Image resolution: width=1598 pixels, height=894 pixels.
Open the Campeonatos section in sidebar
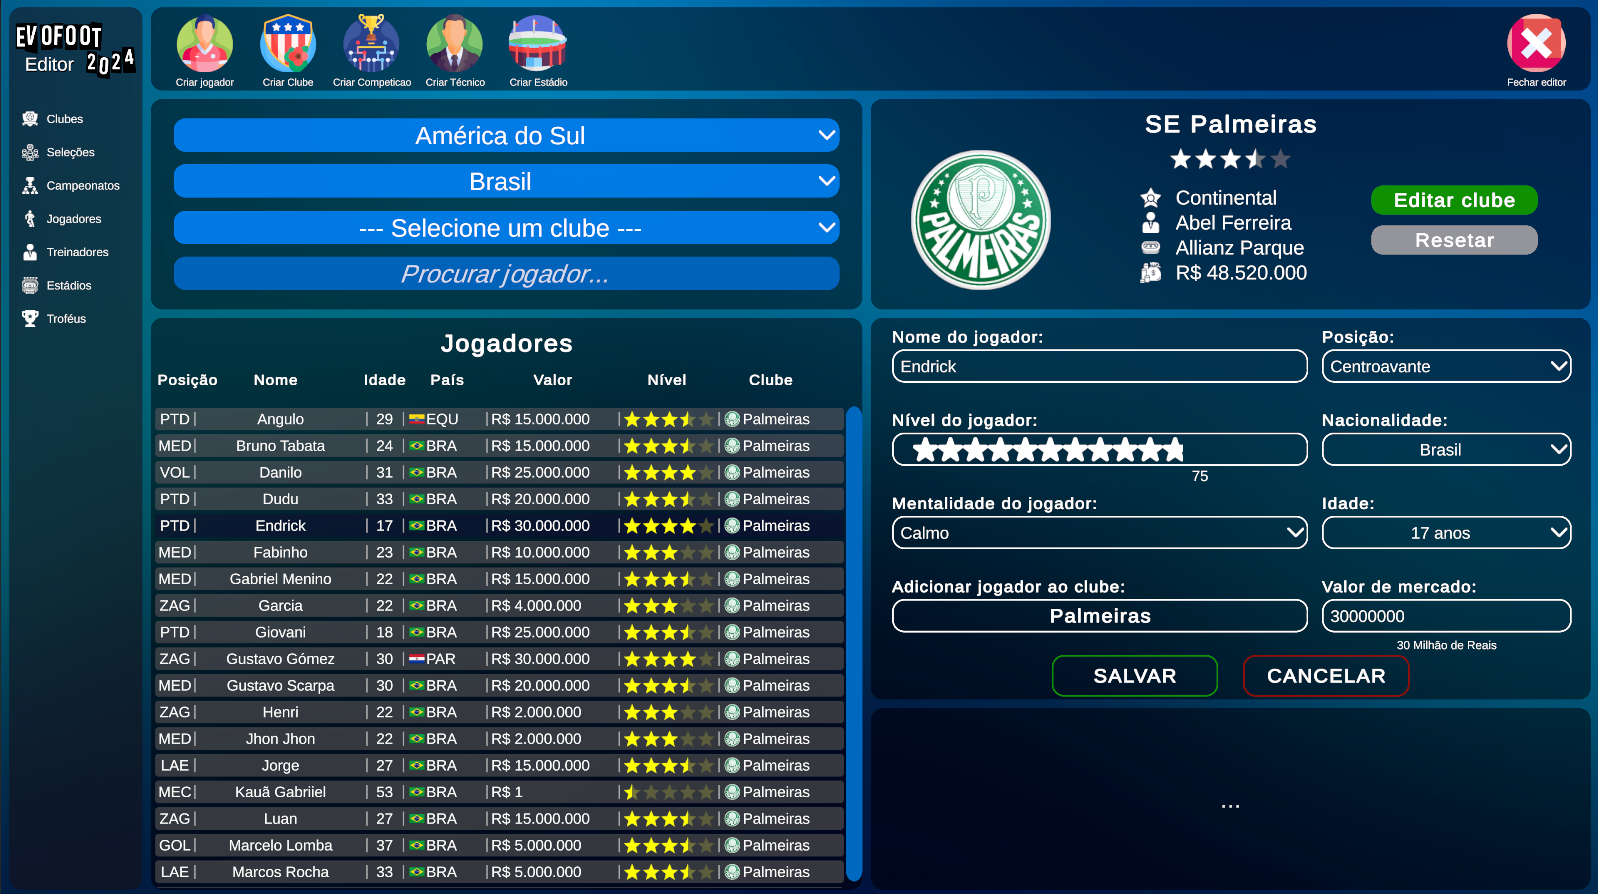[83, 186]
